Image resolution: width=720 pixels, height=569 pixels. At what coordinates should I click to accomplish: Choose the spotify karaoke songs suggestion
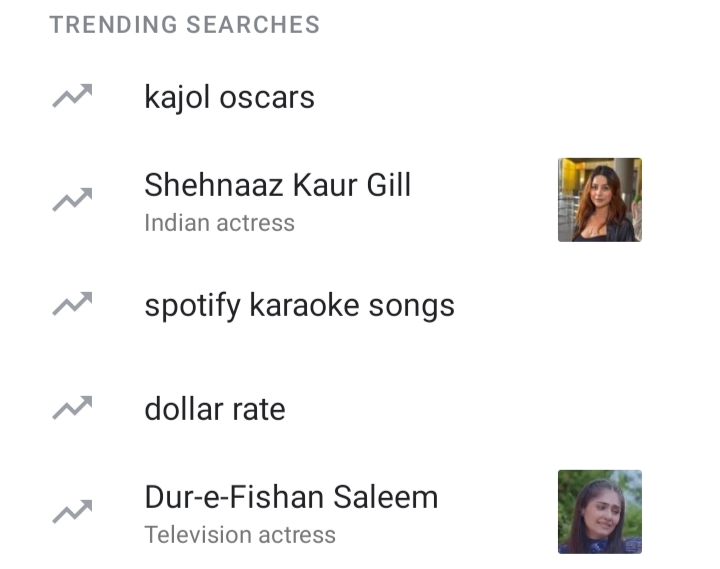[x=299, y=305]
